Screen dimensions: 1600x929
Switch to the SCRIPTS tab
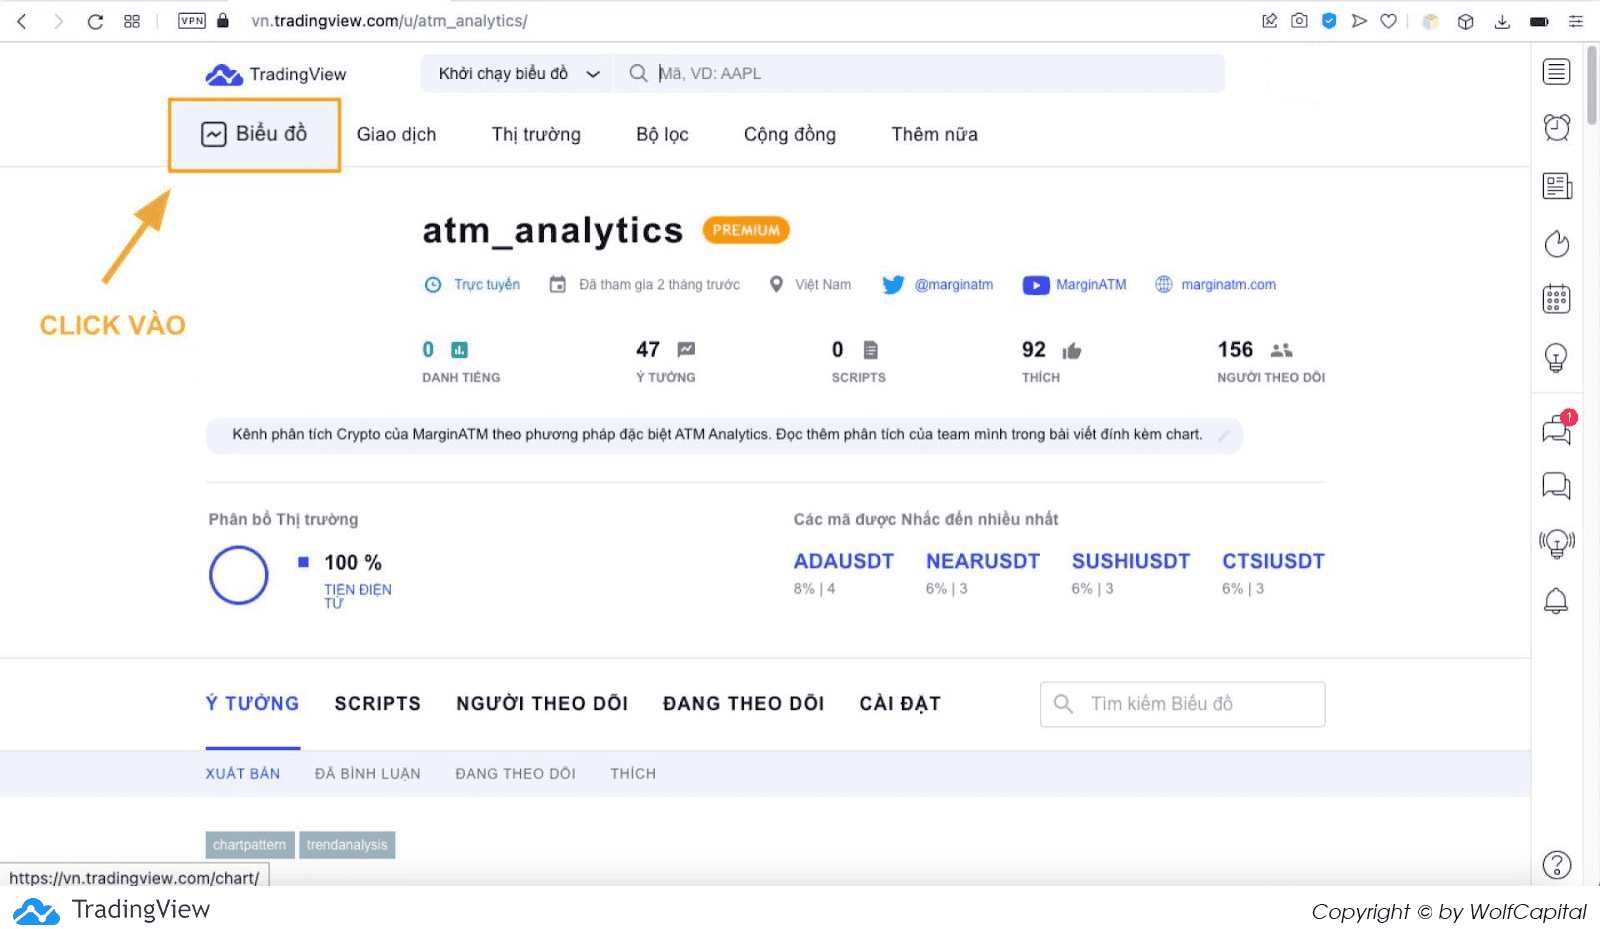[378, 704]
